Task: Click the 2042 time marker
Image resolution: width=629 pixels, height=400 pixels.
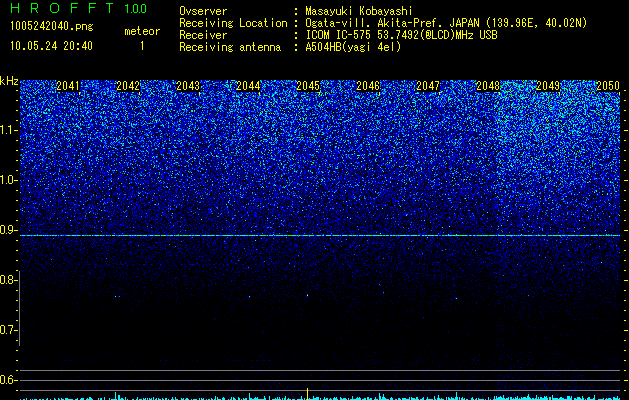Action: [128, 86]
